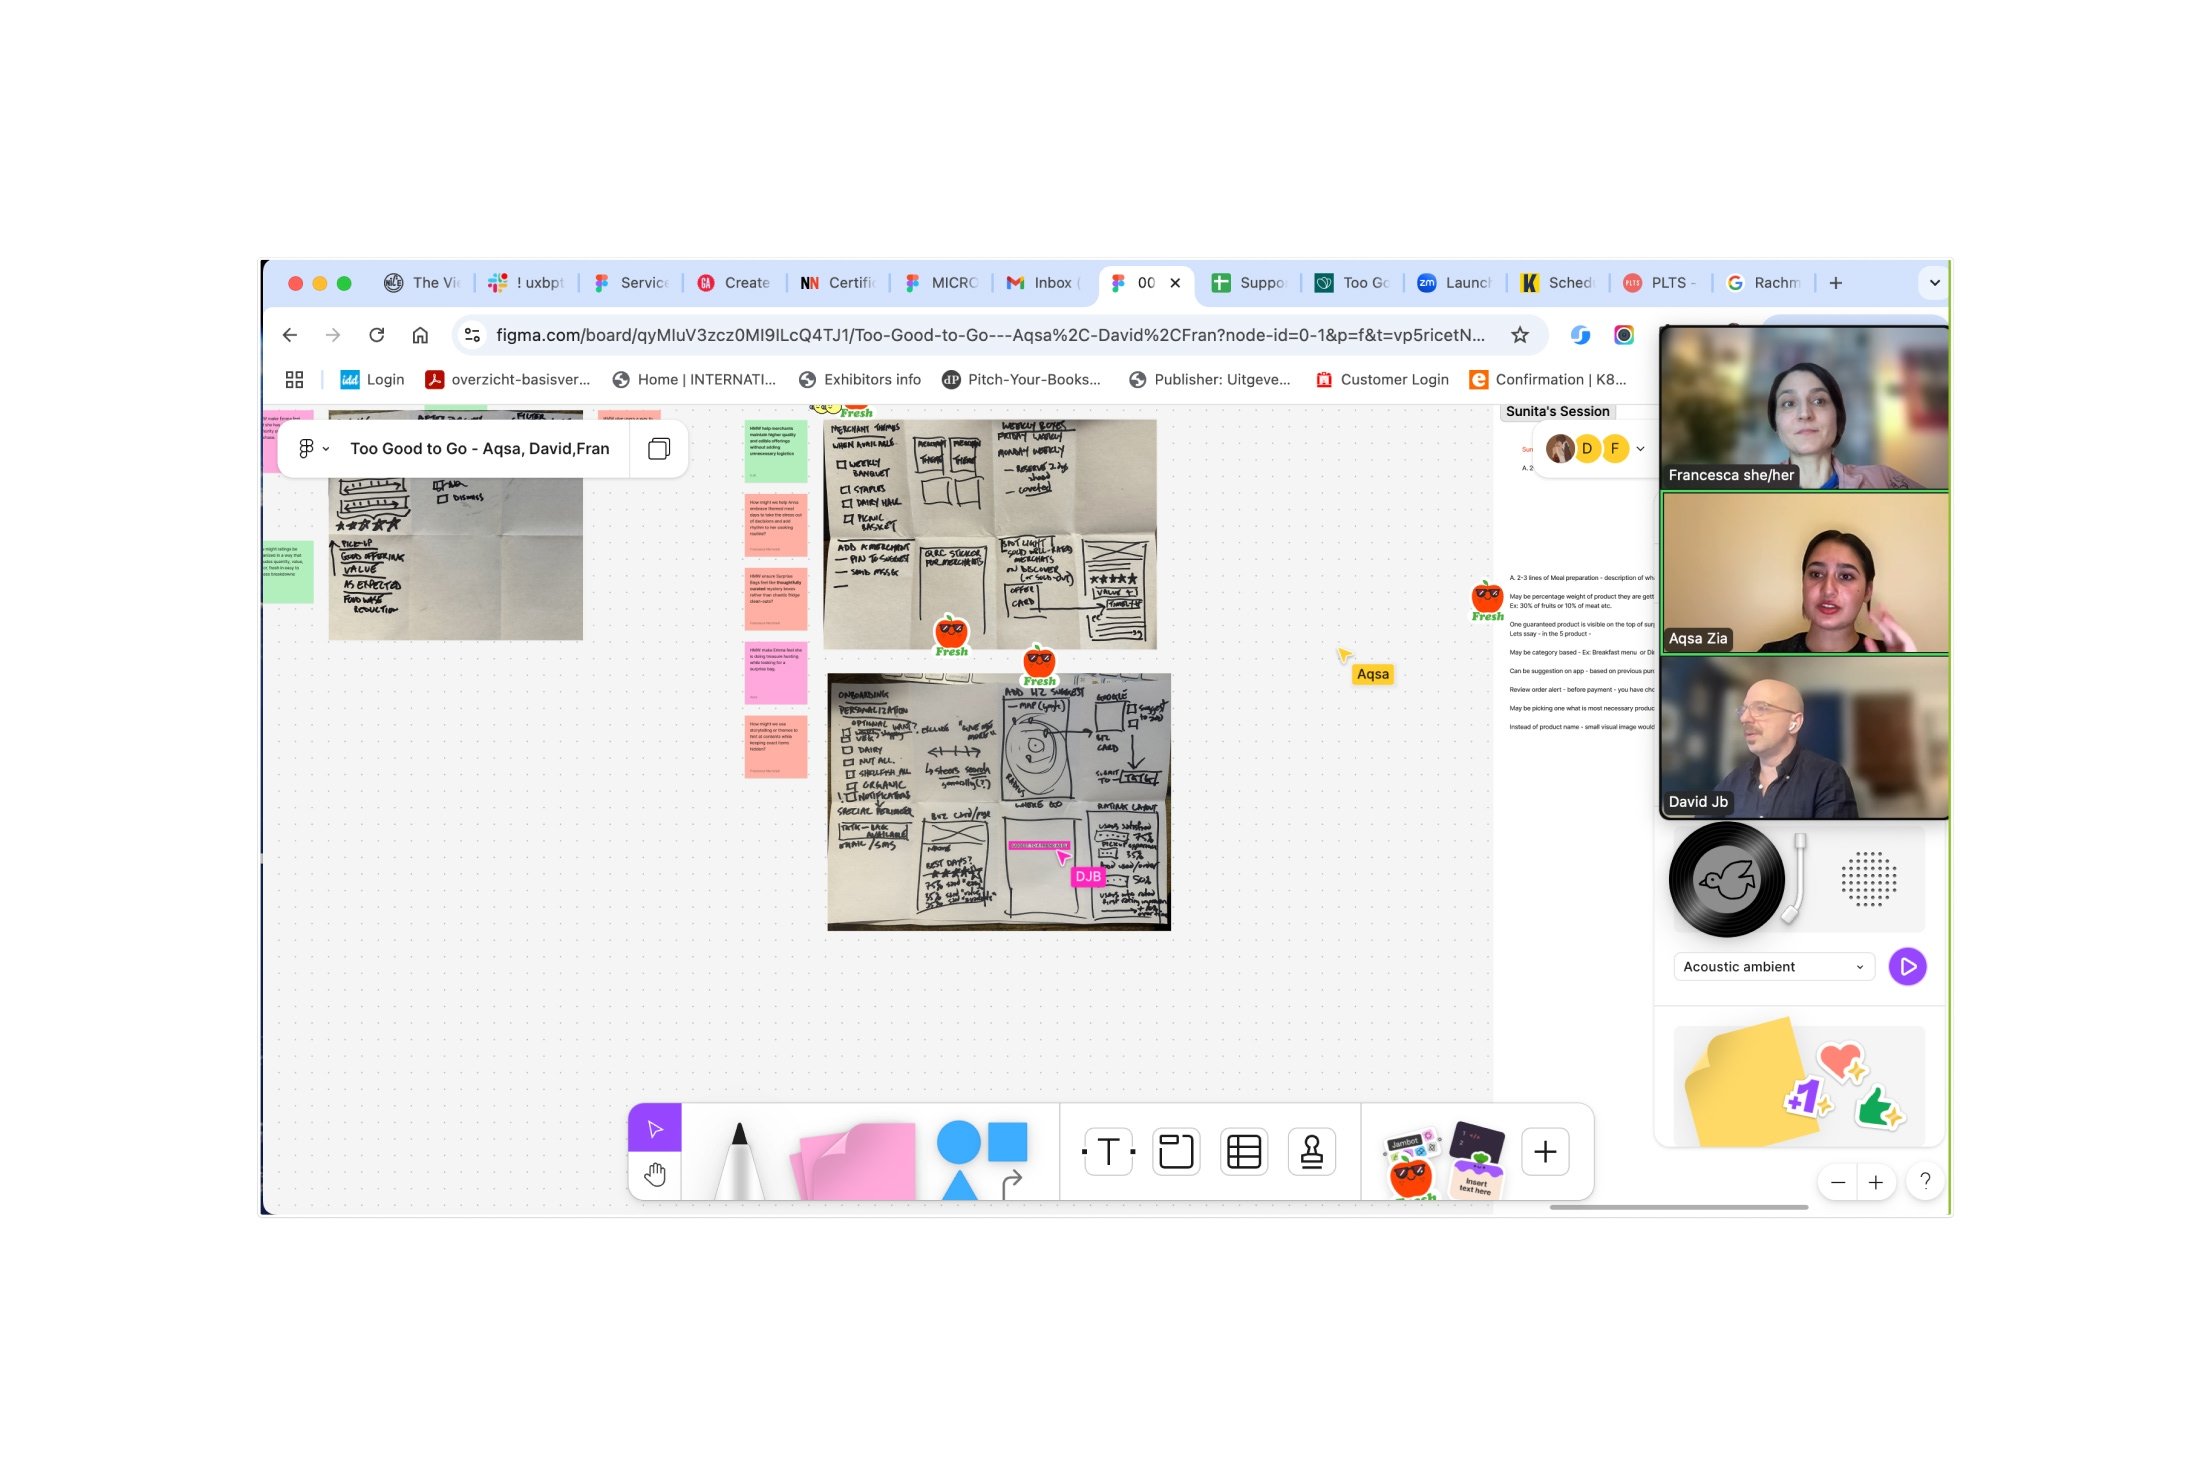Zoom in with the plus button
Image resolution: width=2212 pixels, height=1476 pixels.
click(1876, 1183)
